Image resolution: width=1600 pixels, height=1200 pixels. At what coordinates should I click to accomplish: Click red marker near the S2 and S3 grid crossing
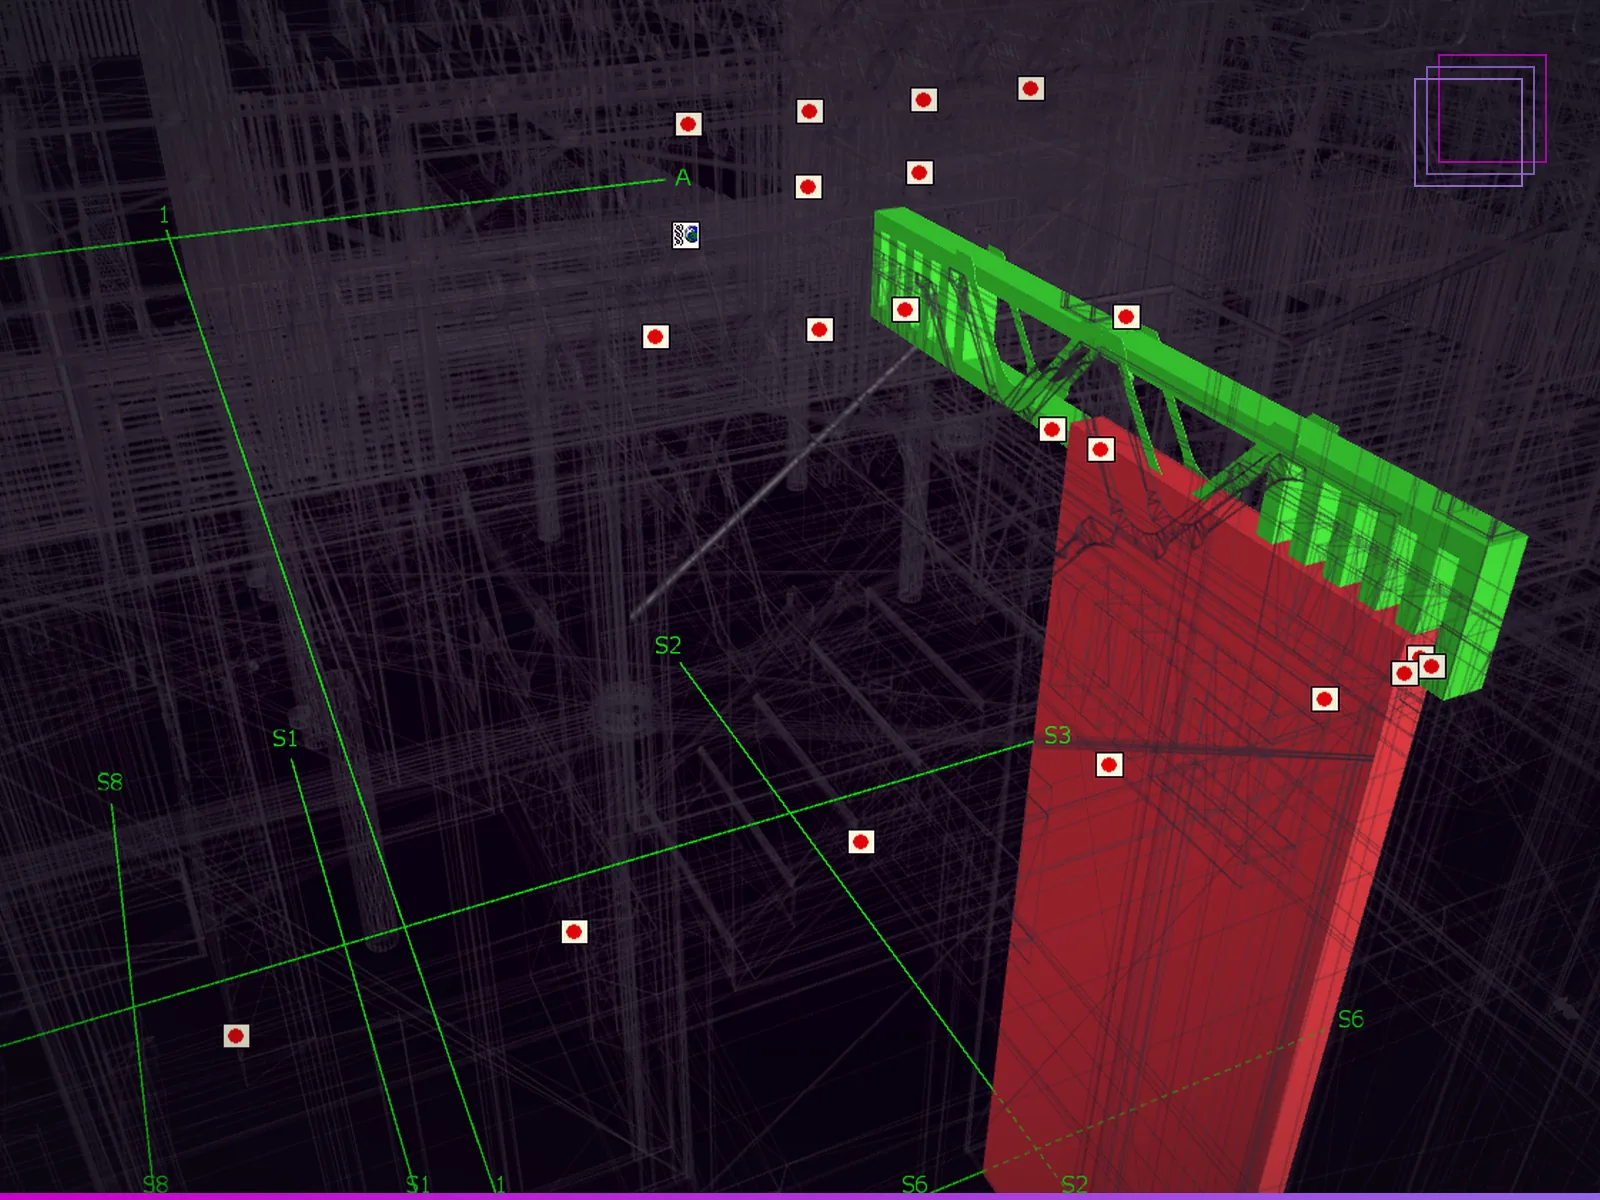[x=861, y=842]
